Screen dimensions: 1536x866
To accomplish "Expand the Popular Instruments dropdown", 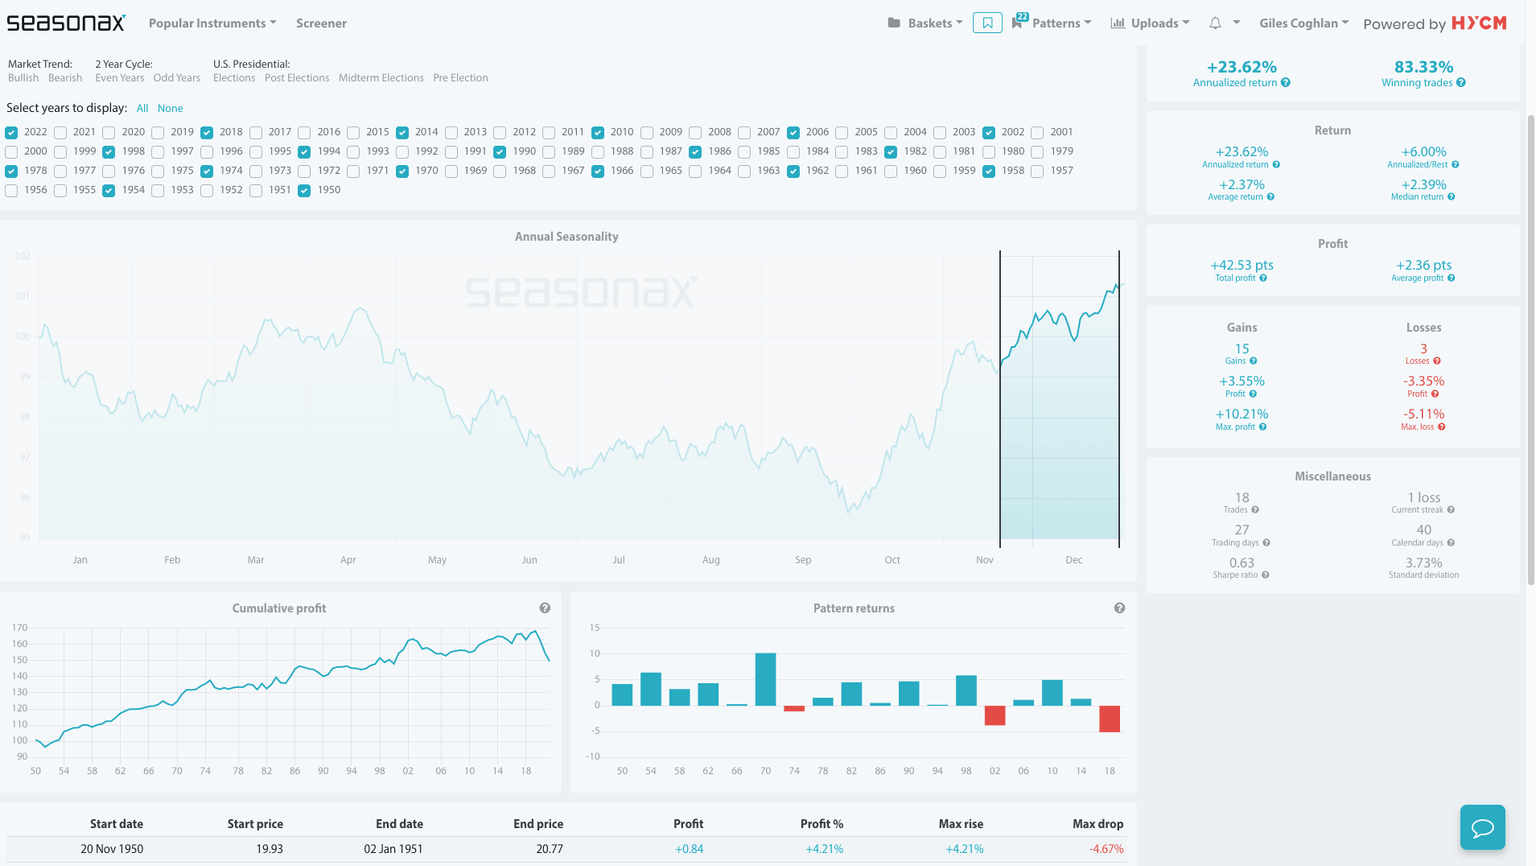I will (x=212, y=23).
